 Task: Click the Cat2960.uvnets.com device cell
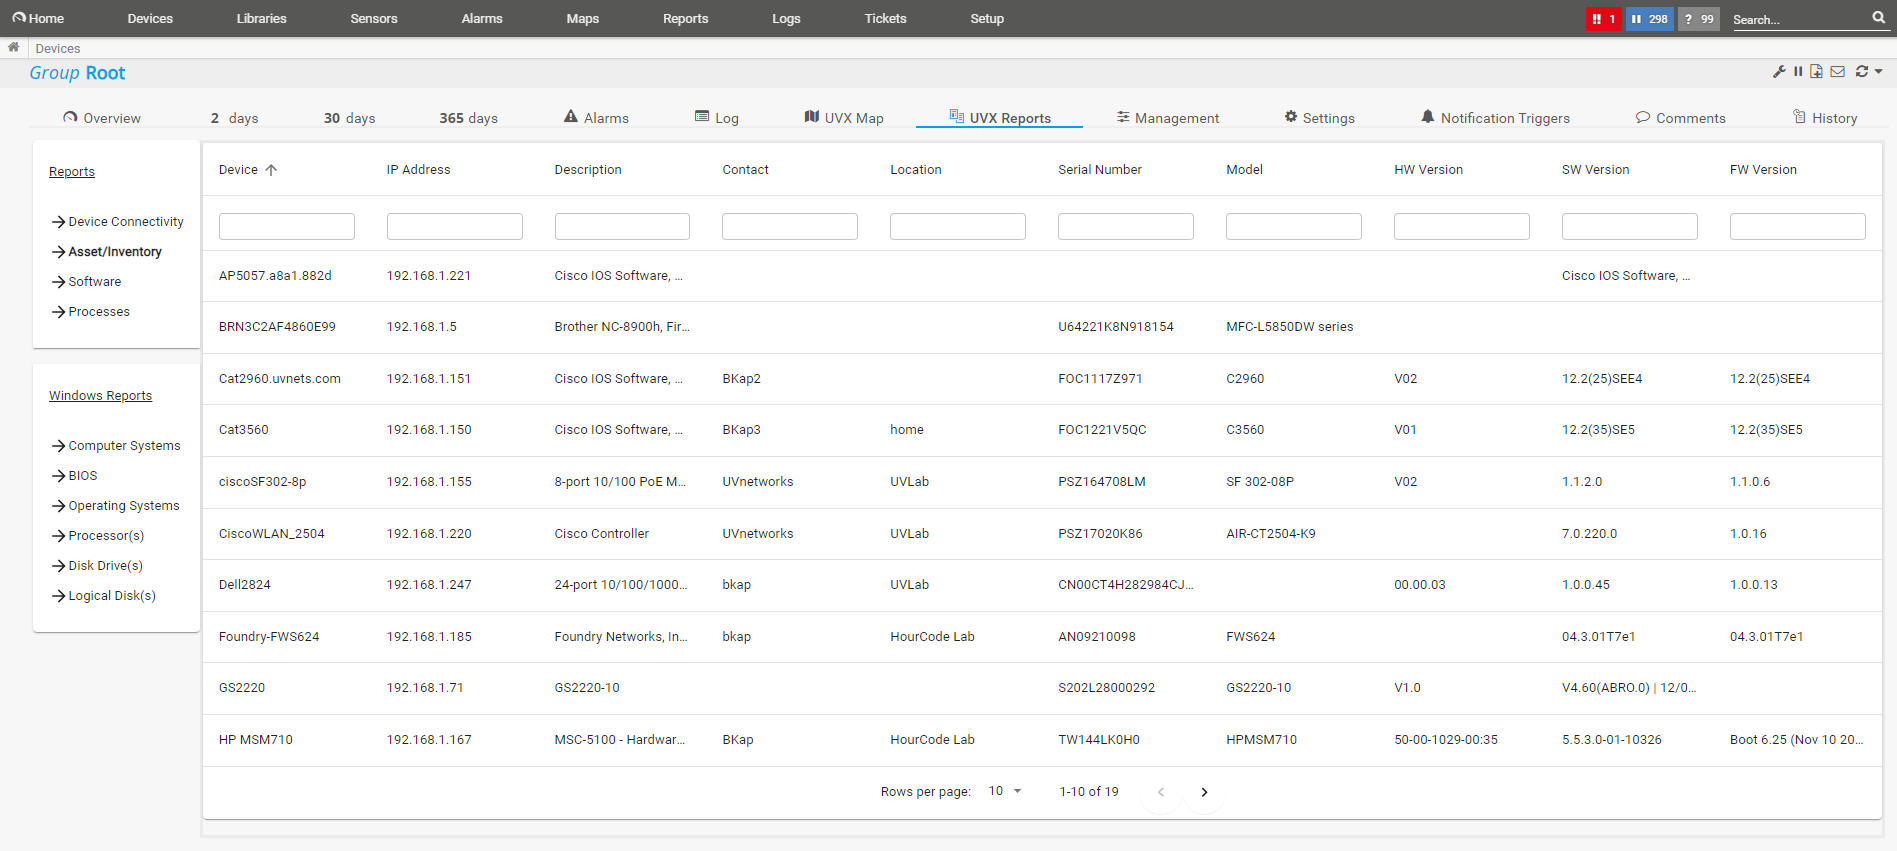(280, 379)
